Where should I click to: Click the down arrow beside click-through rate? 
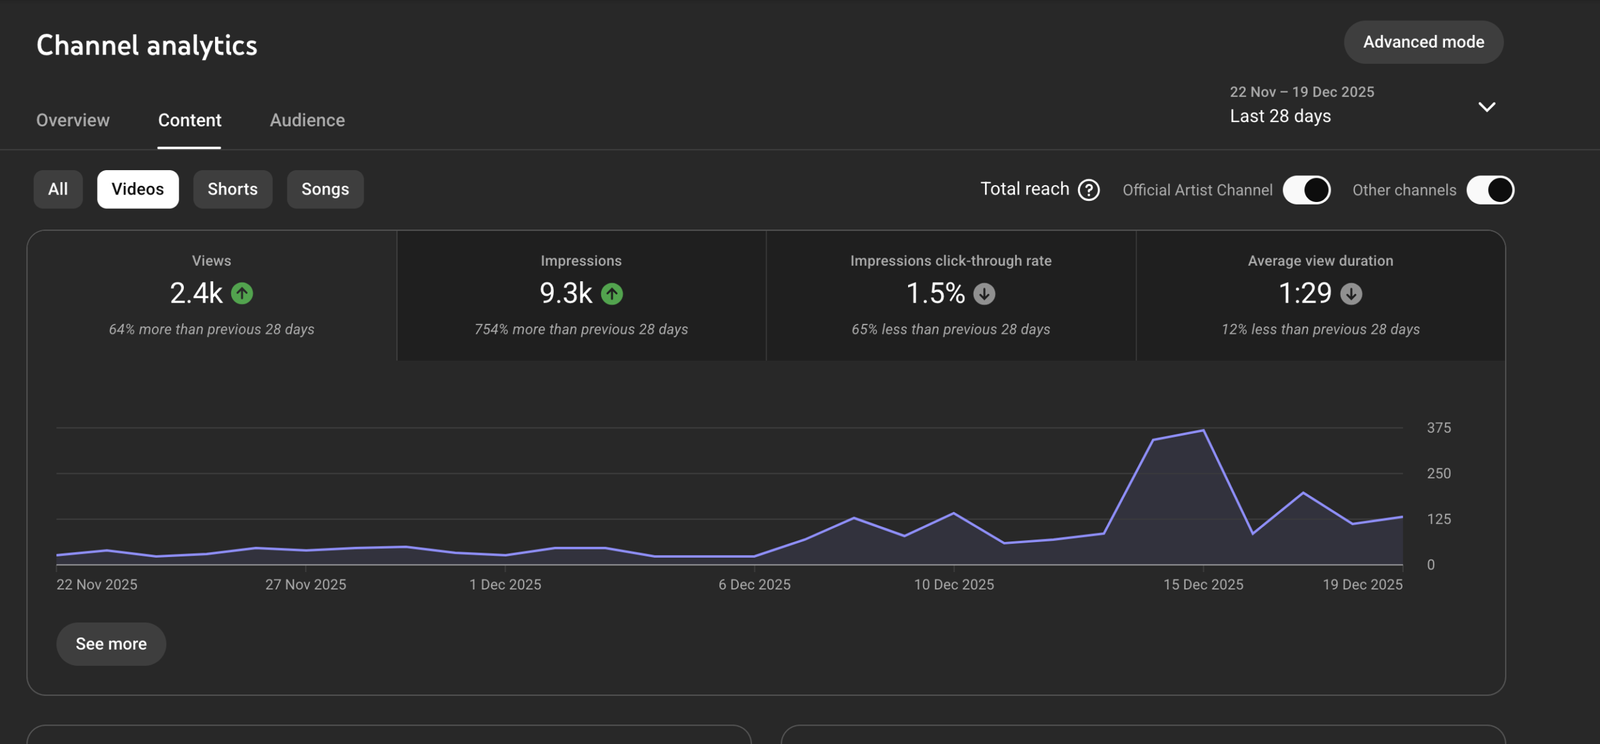[984, 293]
